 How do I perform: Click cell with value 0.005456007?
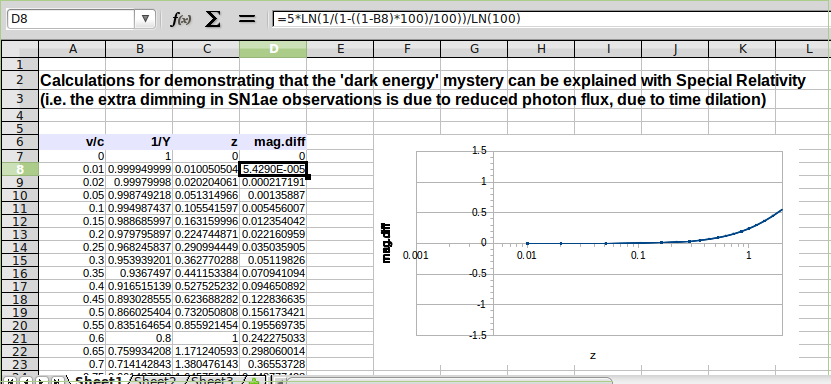click(273, 208)
